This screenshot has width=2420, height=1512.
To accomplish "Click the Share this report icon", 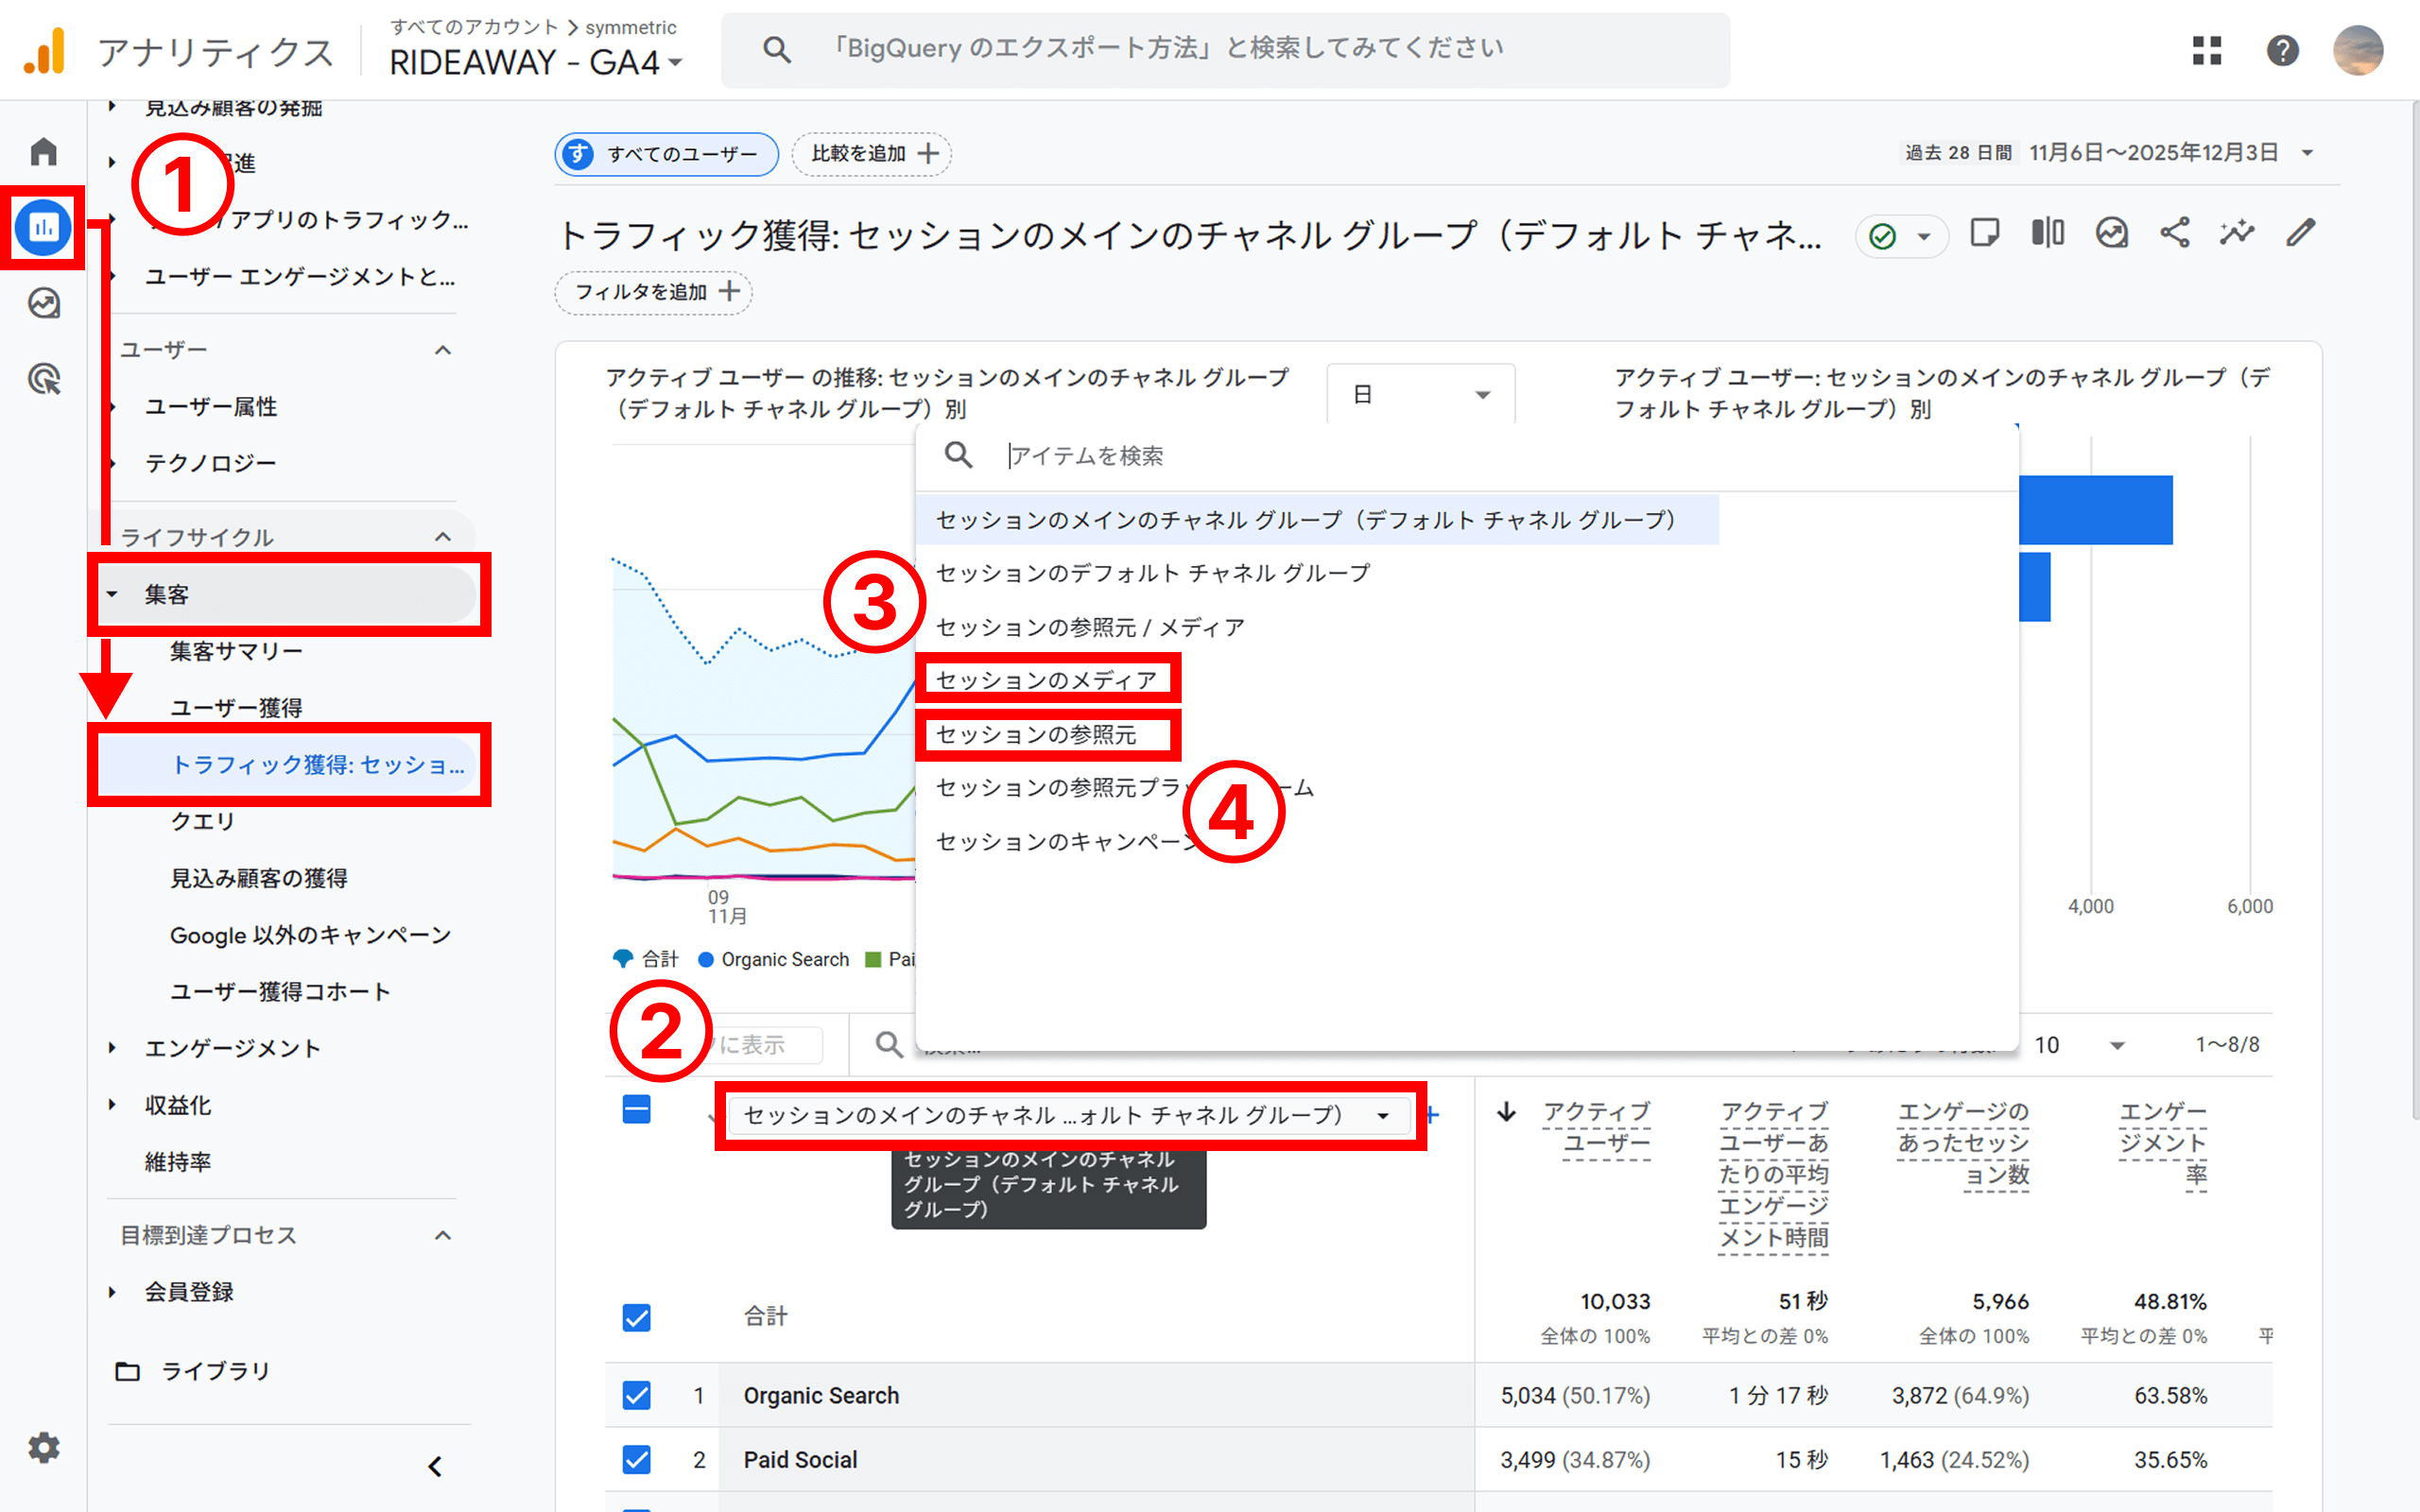I will click(2174, 233).
